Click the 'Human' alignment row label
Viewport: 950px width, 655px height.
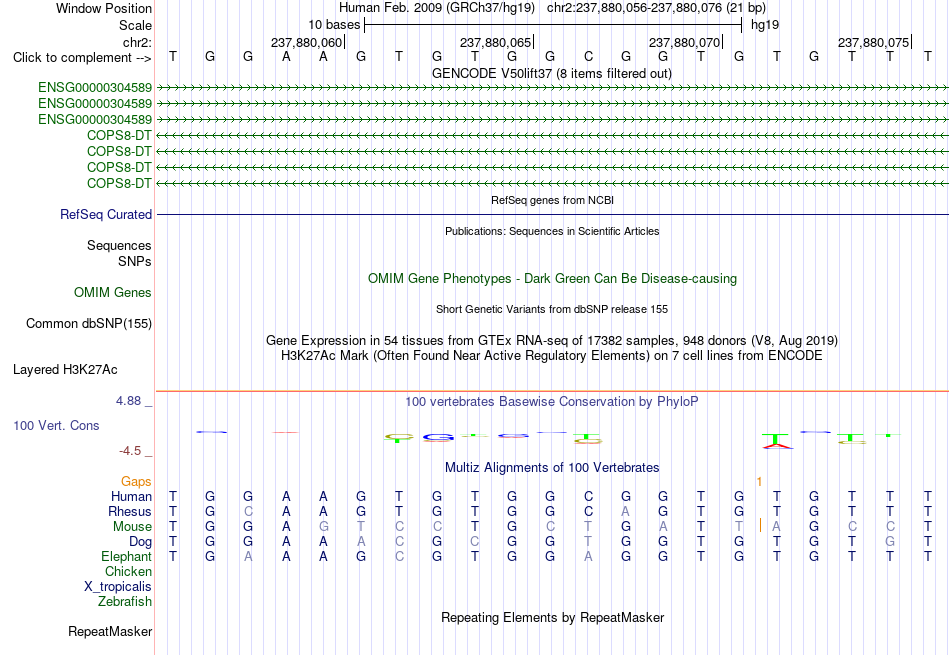[131, 497]
